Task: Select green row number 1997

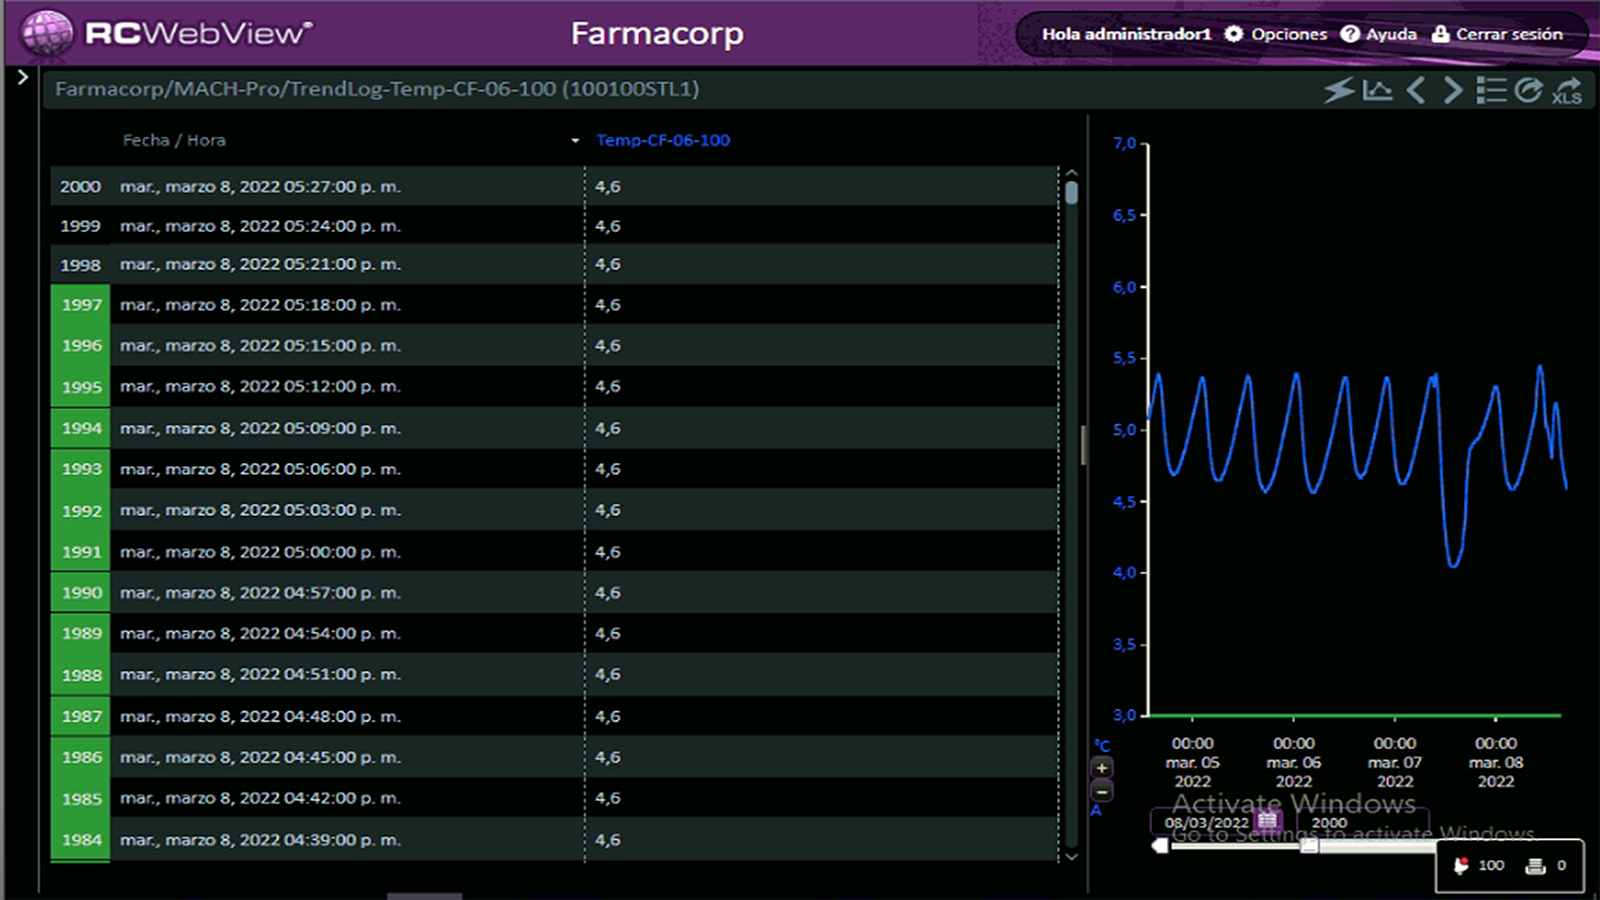Action: click(81, 305)
